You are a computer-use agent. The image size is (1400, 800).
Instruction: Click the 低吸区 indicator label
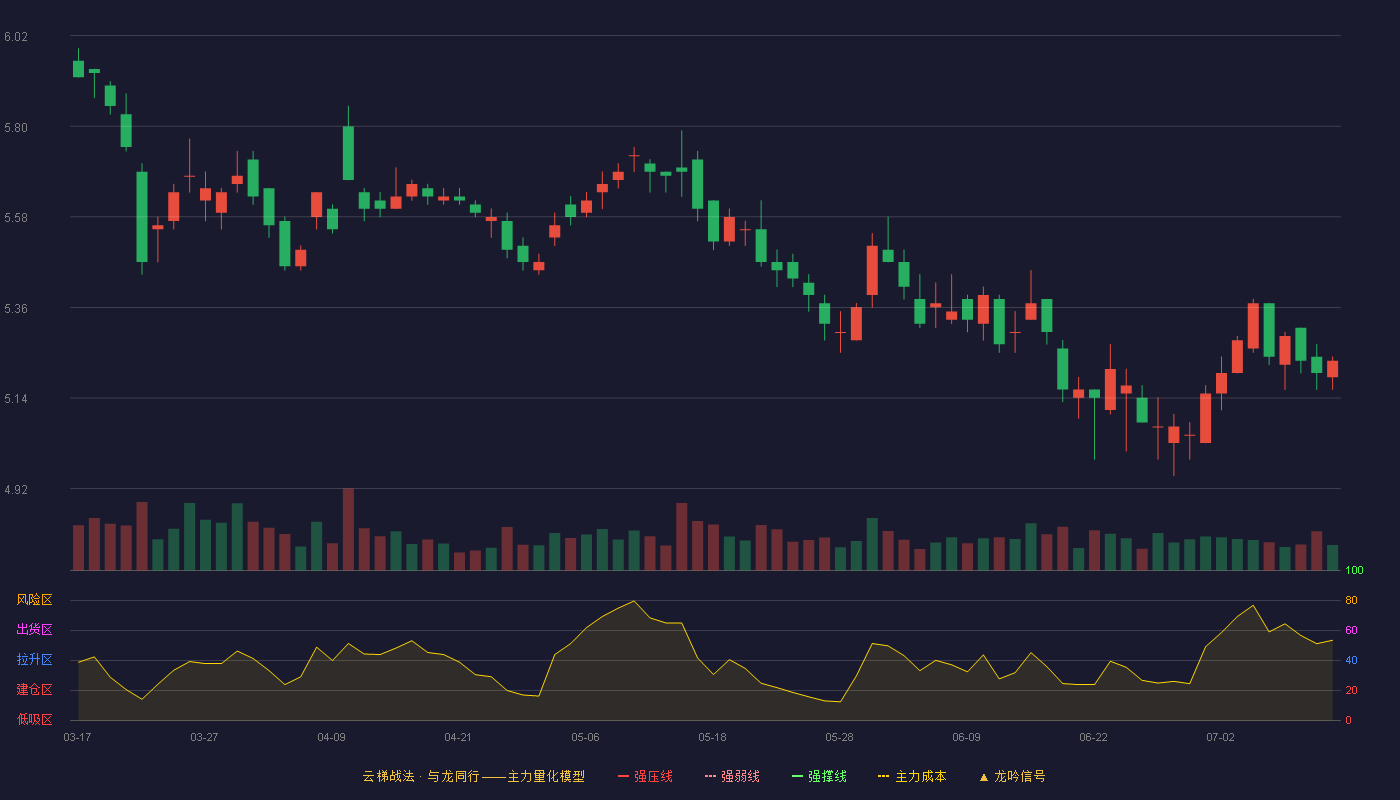(34, 719)
